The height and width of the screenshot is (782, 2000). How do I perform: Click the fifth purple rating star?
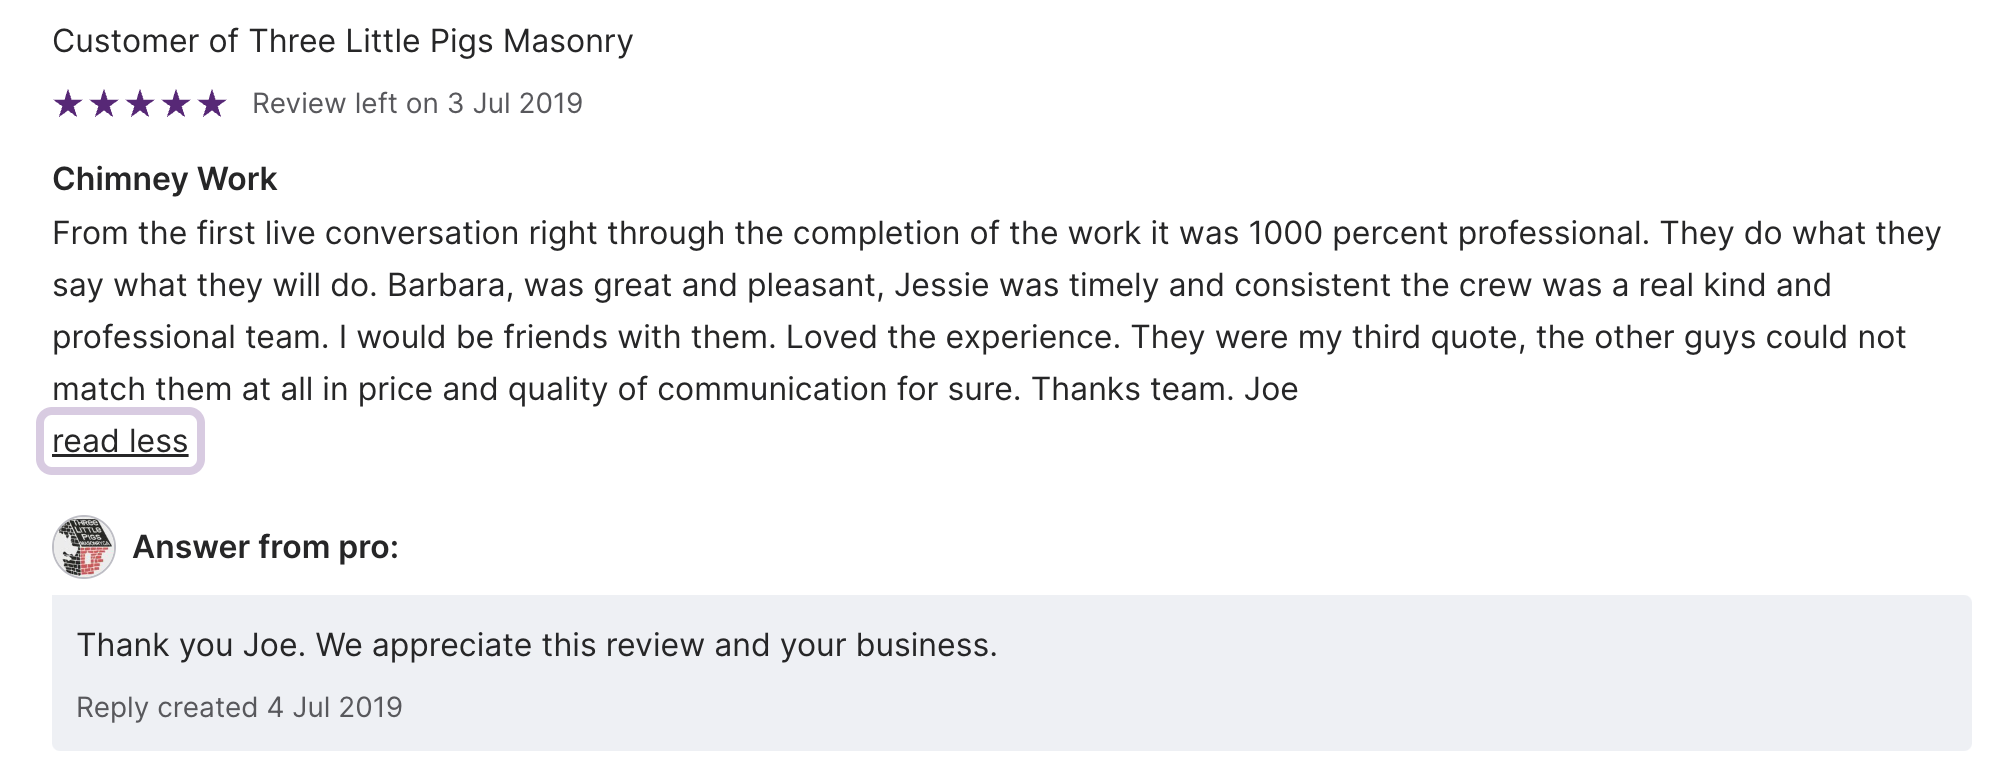[212, 104]
